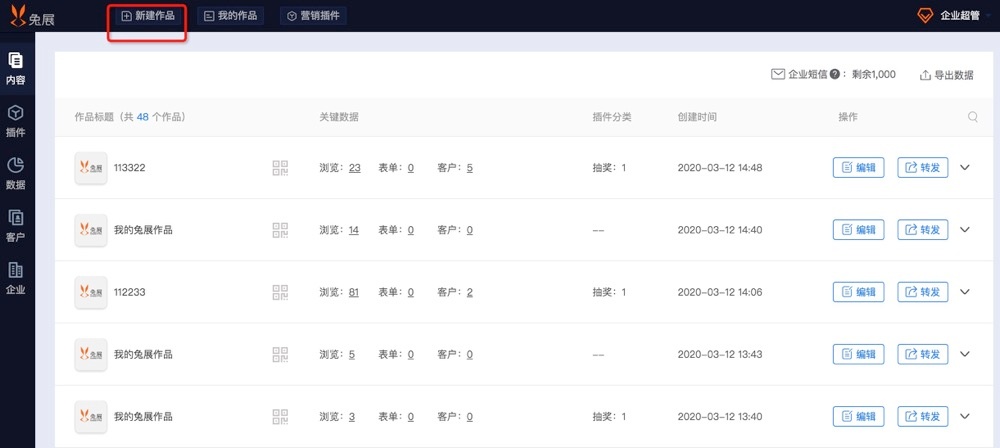This screenshot has width=1000, height=448.
Task: Expand more options for work created 14:40
Action: click(965, 230)
